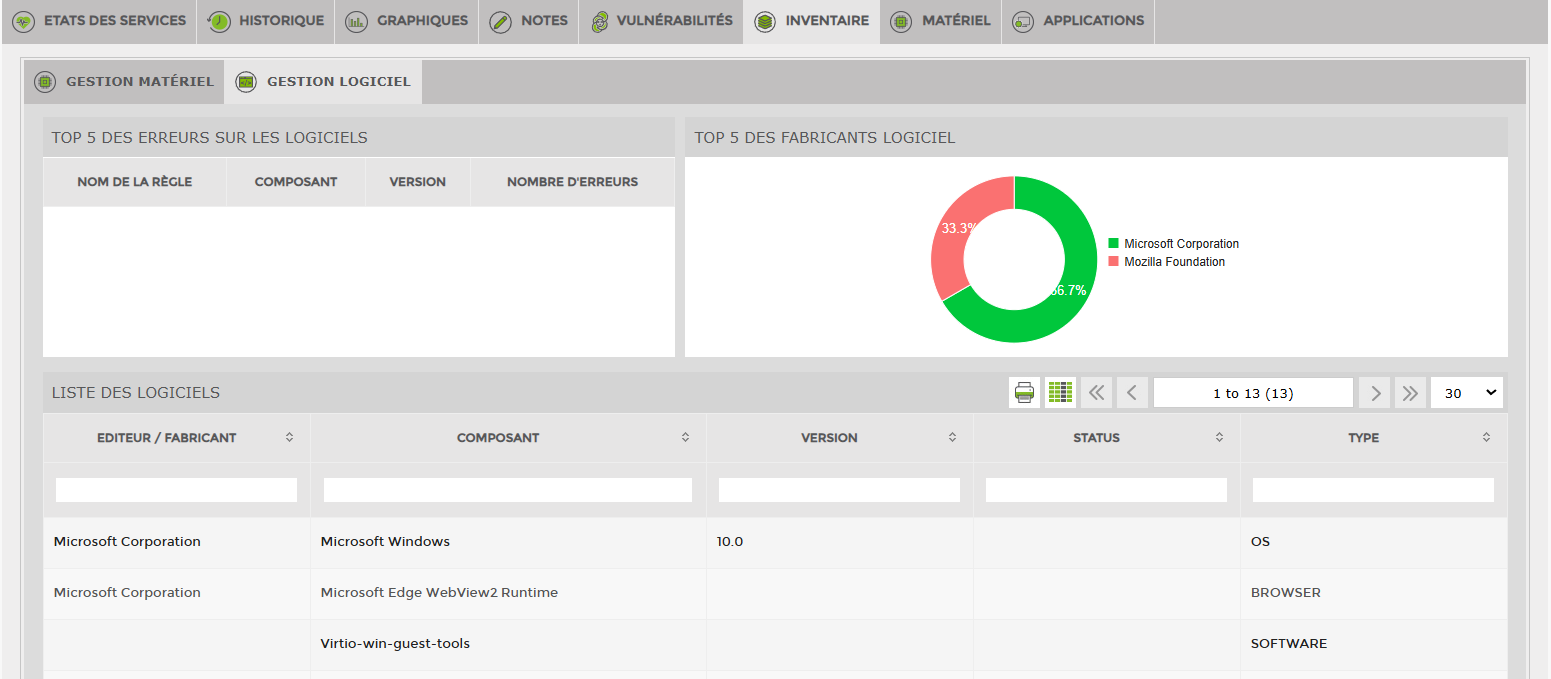The height and width of the screenshot is (679, 1551).
Task: Select the Microsoft Edge WebView2 Runtime cell
Action: [508, 593]
